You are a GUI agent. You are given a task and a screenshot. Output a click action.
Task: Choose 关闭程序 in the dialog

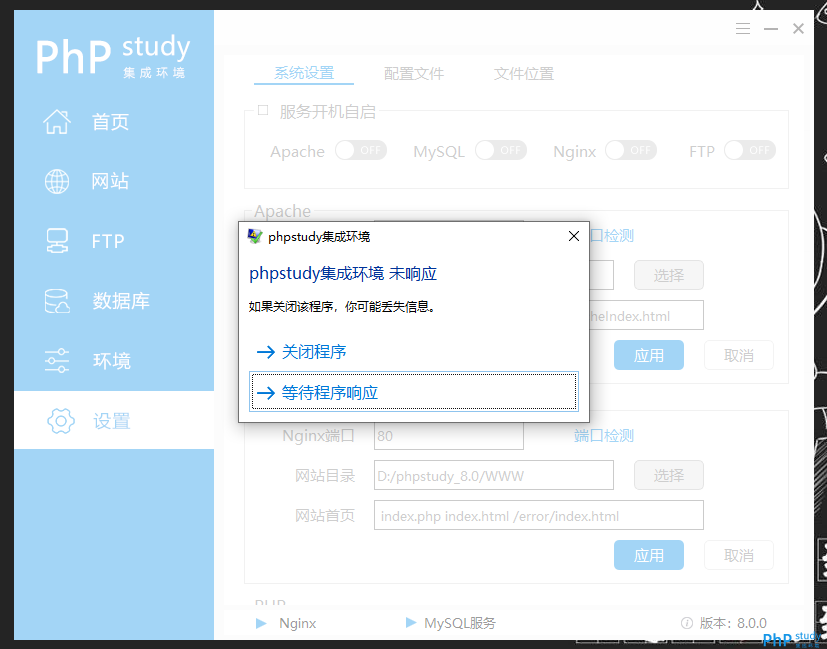(414, 352)
